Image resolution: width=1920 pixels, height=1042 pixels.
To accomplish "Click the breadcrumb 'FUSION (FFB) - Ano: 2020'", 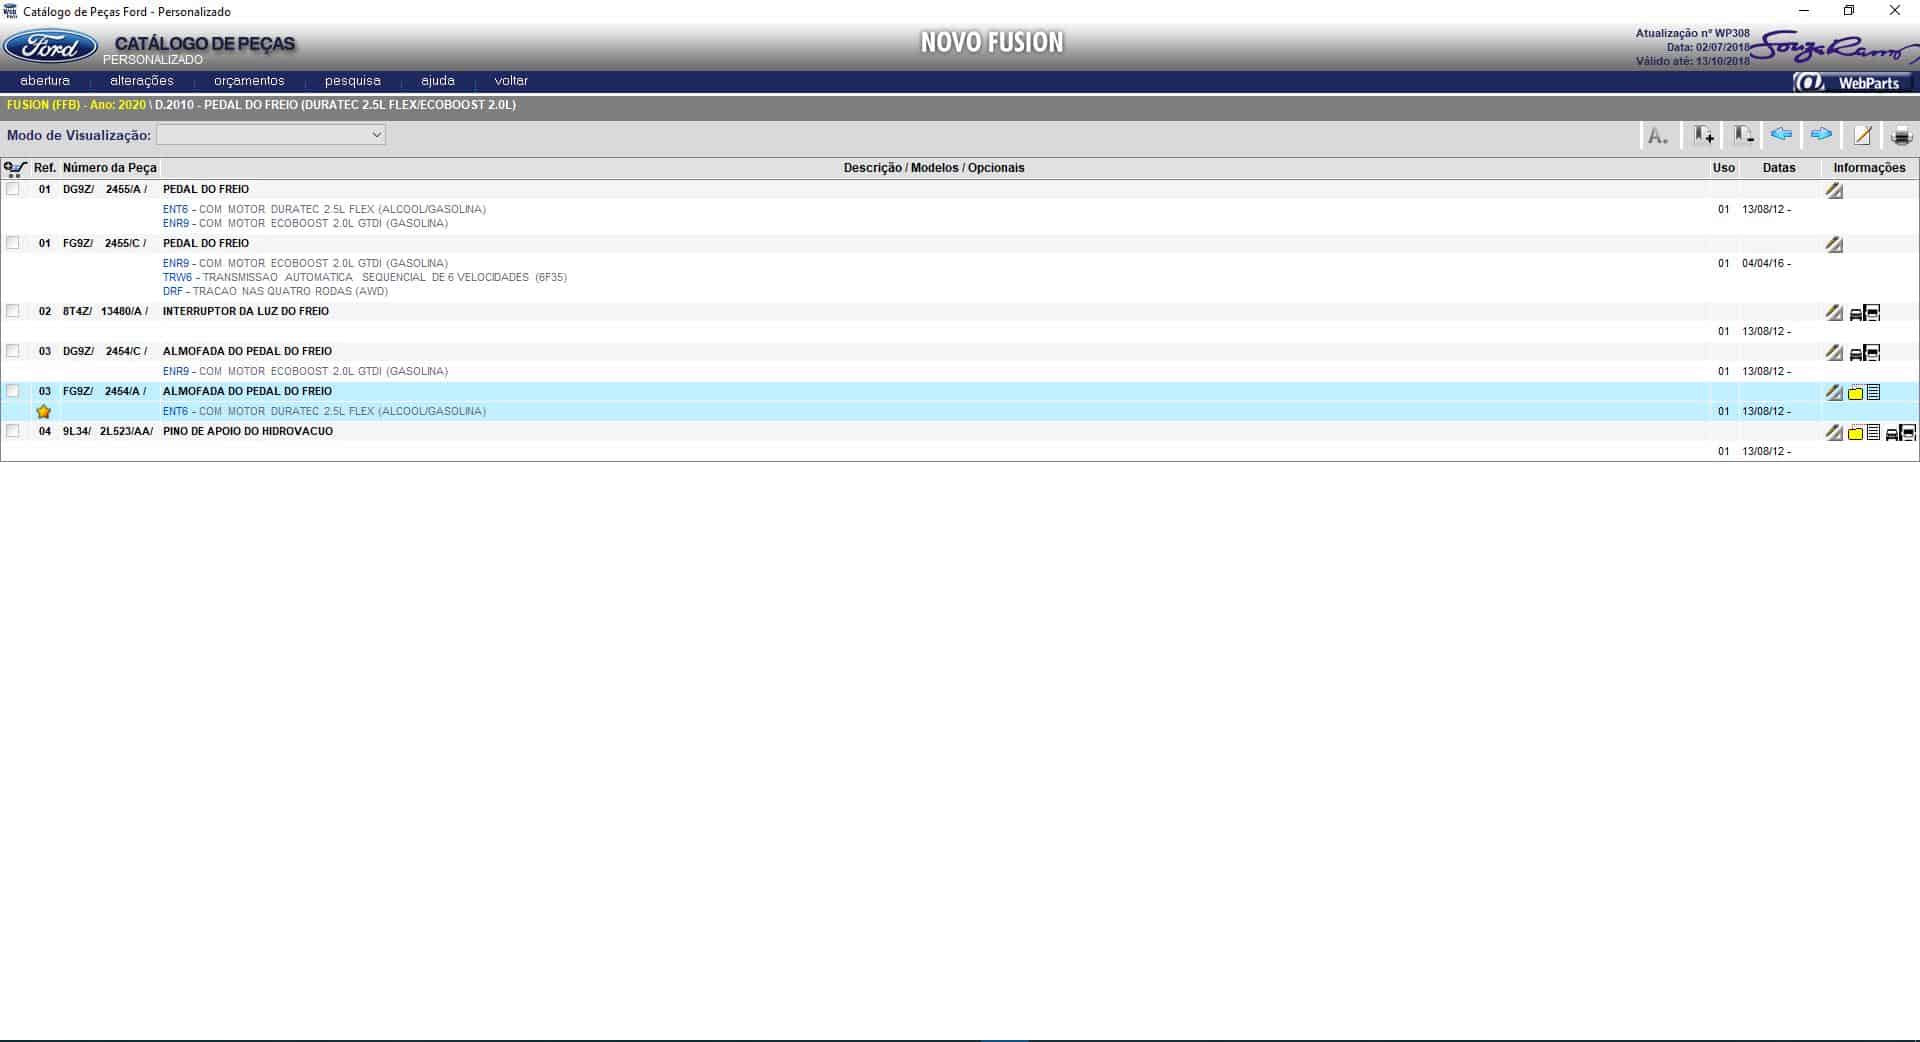I will tap(76, 105).
